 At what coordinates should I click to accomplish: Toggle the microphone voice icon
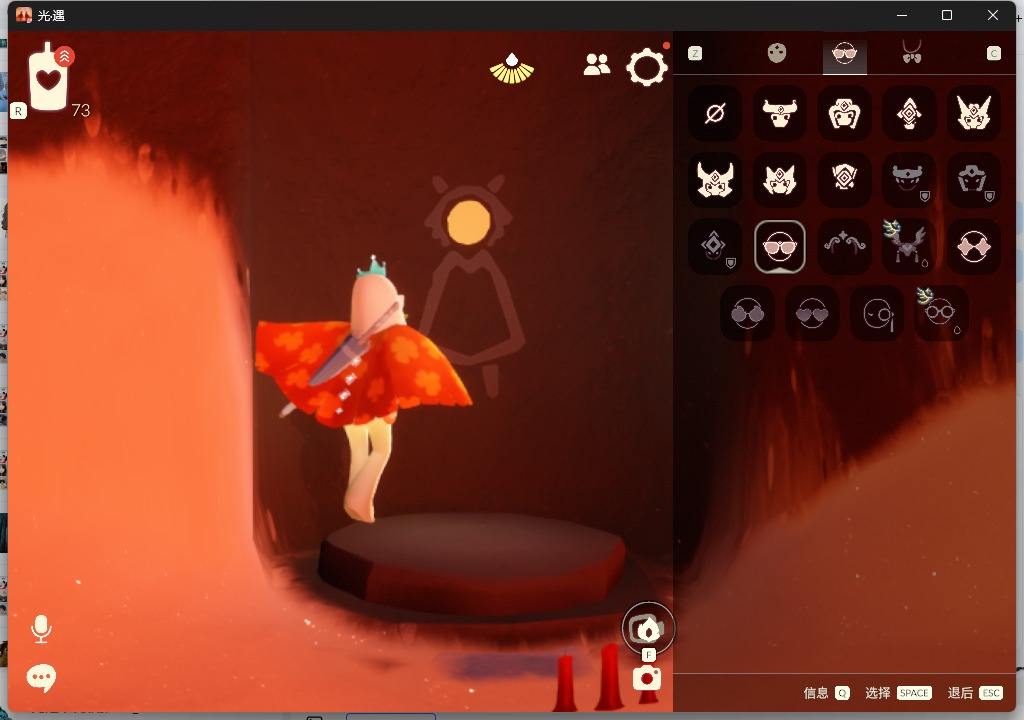point(41,629)
